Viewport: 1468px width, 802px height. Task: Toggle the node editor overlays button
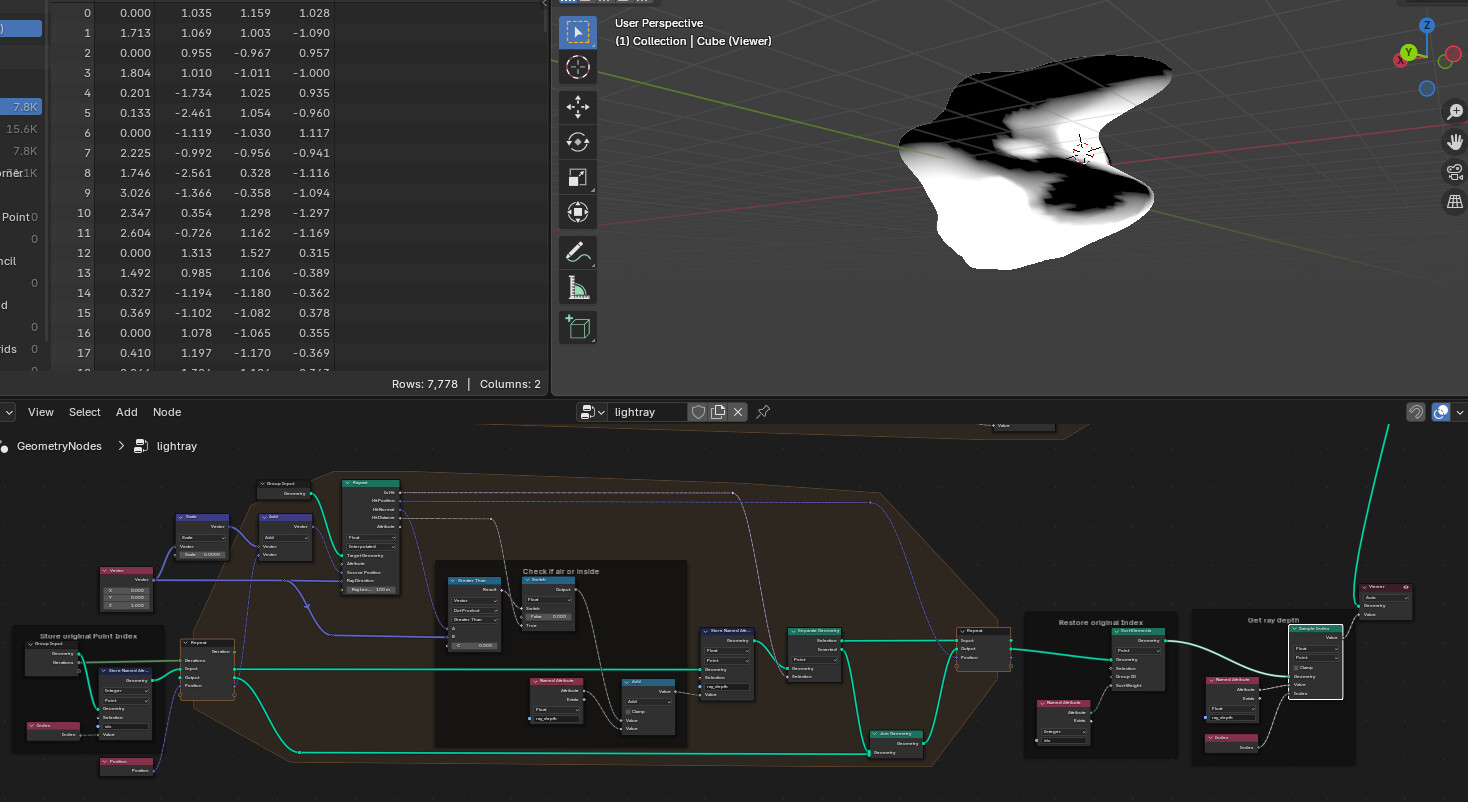point(1441,412)
